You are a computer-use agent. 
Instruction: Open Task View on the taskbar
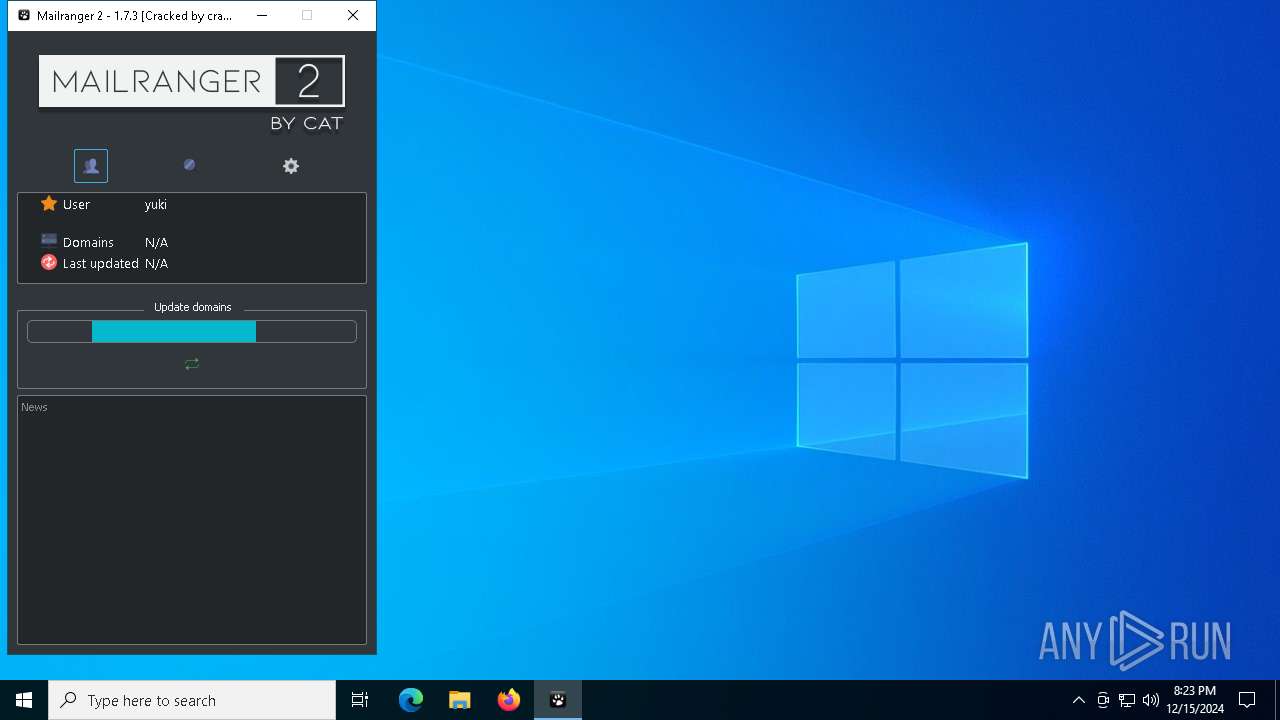point(360,700)
